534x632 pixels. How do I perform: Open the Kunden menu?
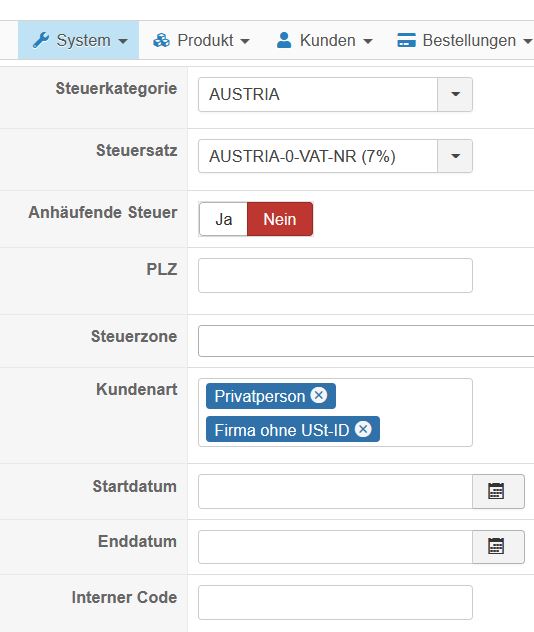click(324, 40)
